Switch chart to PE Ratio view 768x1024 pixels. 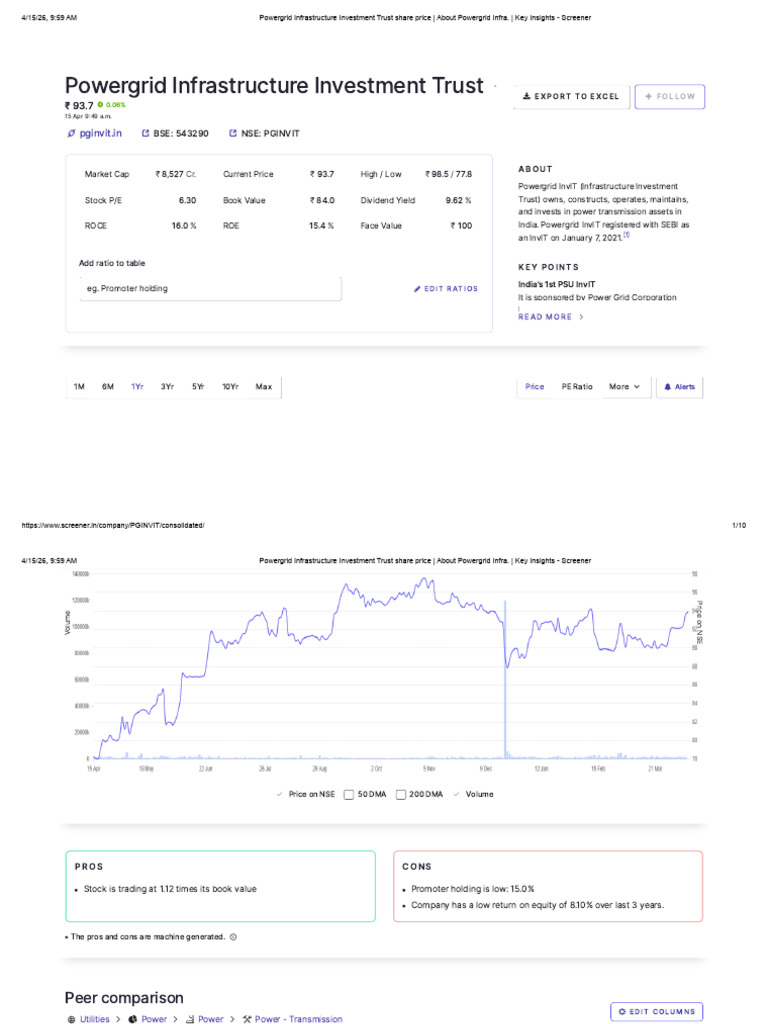tap(577, 387)
